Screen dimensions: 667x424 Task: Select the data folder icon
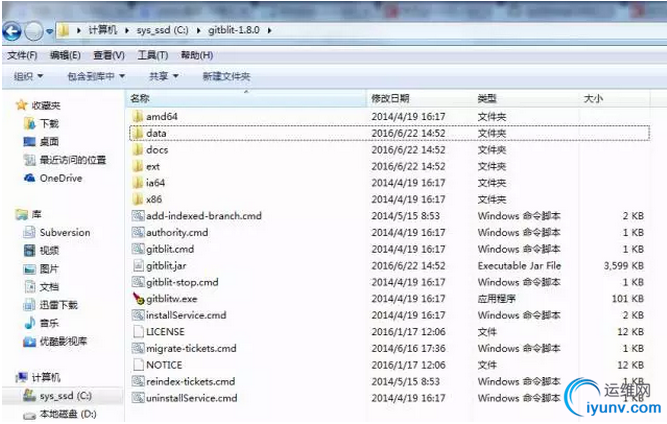click(137, 133)
